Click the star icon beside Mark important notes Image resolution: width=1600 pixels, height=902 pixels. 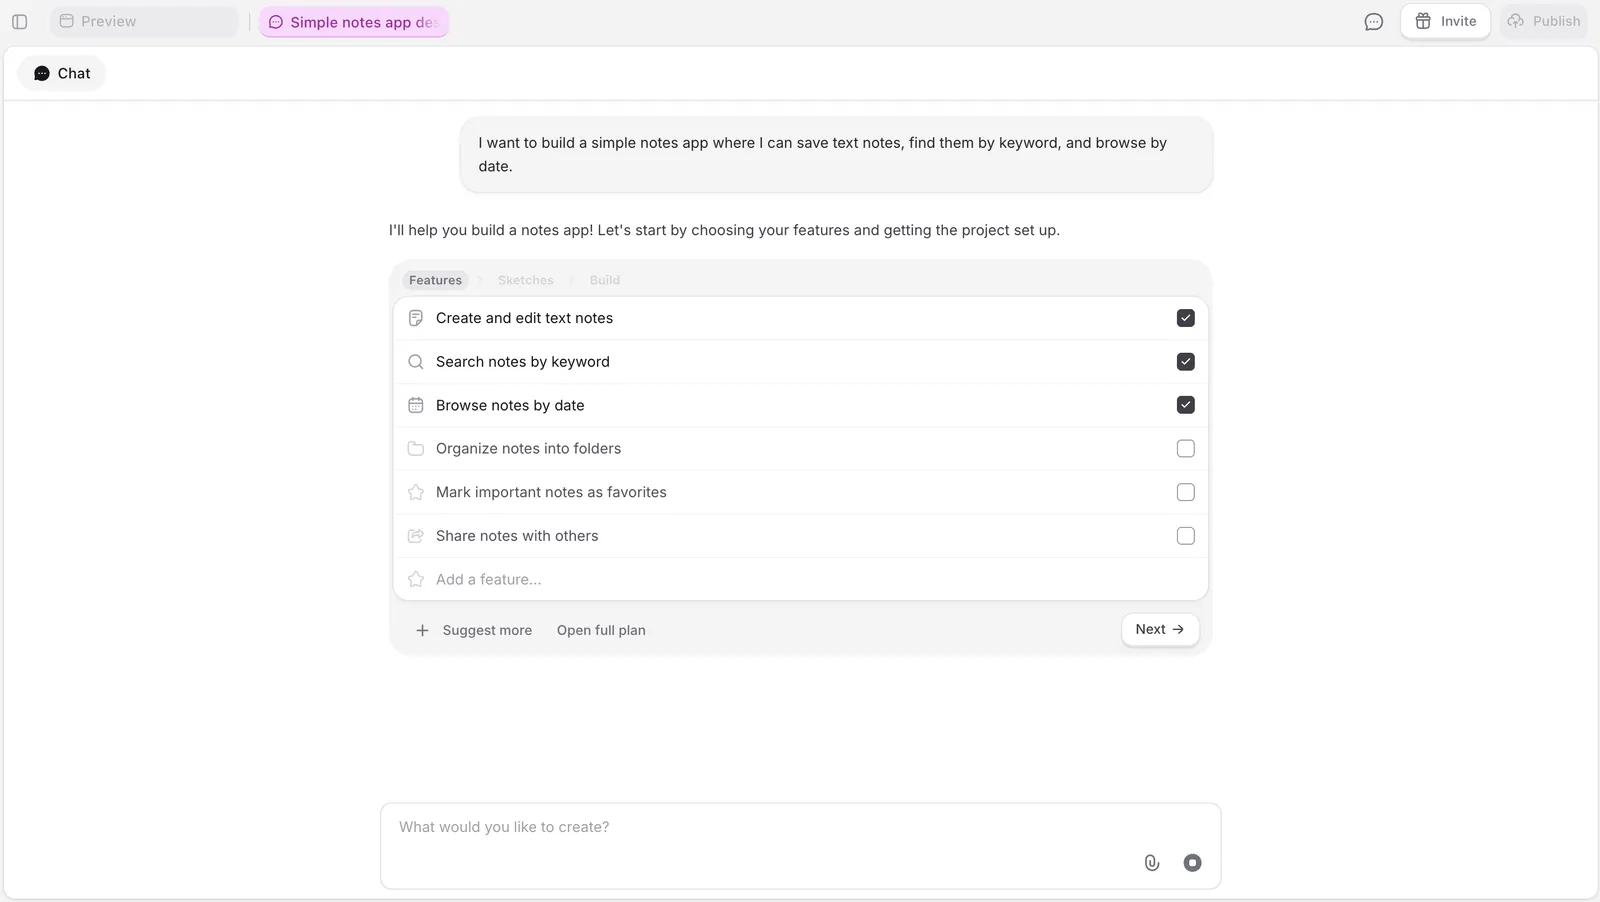[416, 492]
